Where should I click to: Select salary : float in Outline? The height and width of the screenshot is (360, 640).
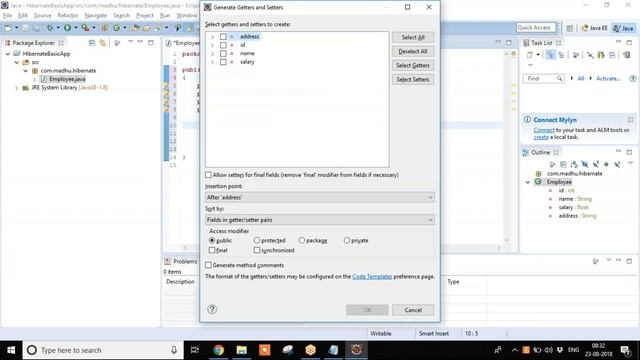573,207
